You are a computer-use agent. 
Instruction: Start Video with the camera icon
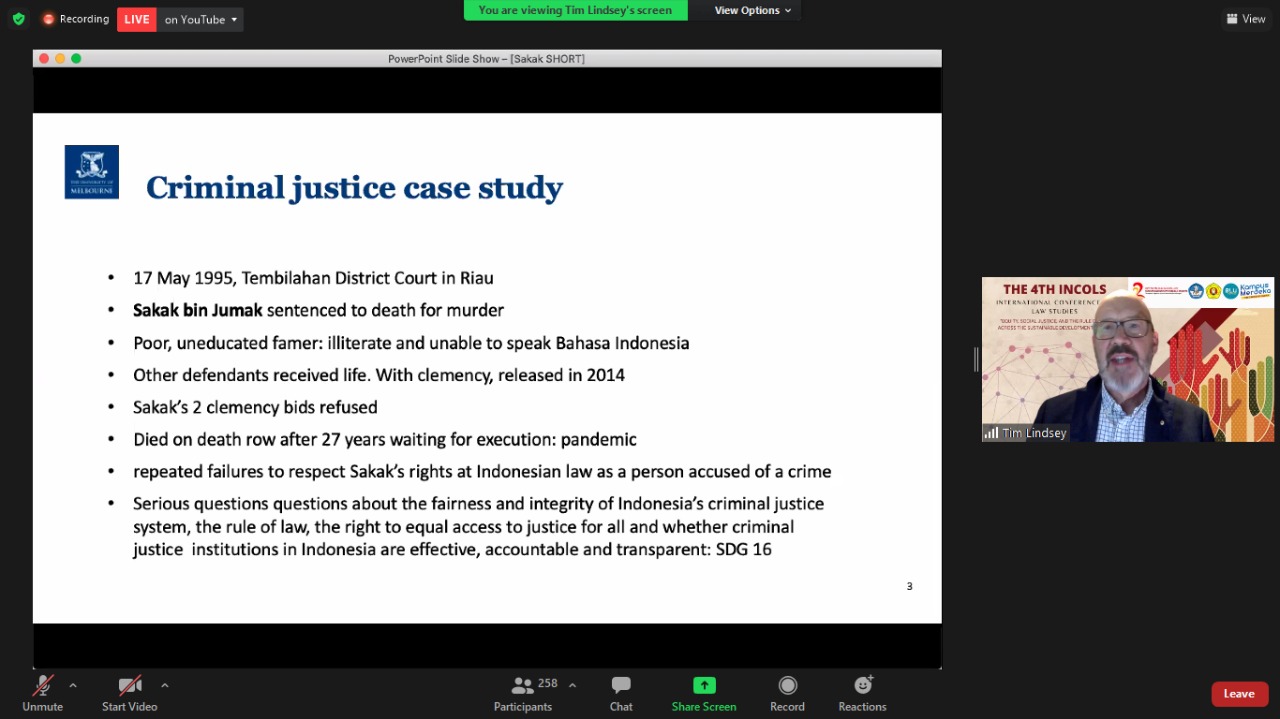(129, 693)
